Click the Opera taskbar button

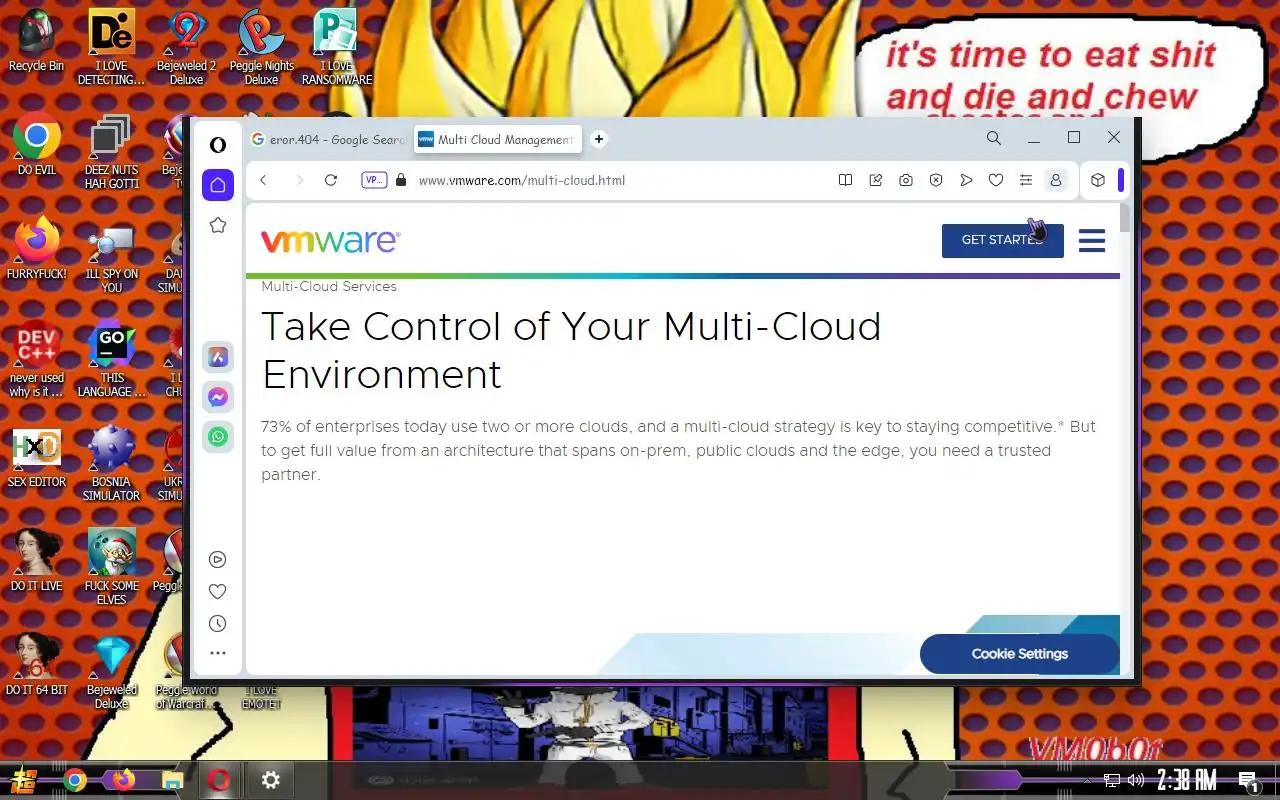tap(220, 781)
